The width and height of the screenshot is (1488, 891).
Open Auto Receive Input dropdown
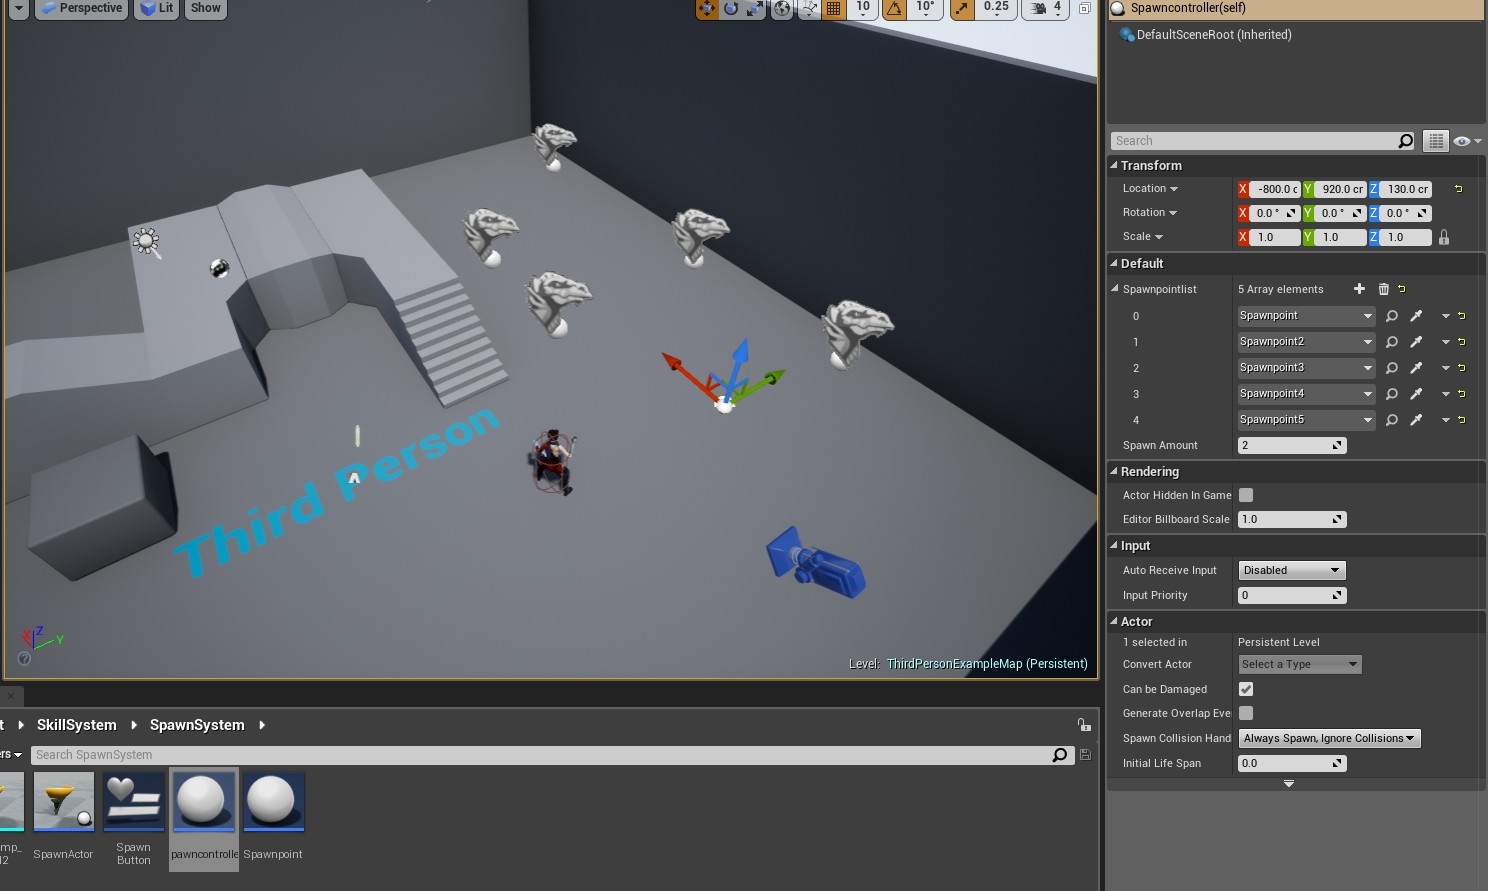tap(1292, 570)
